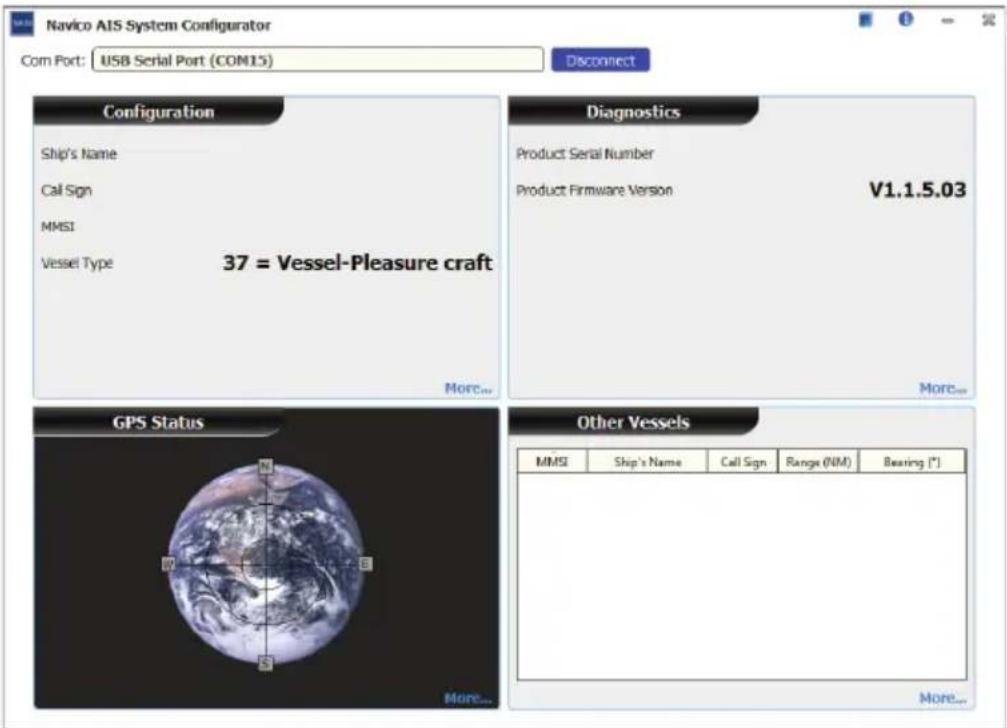Click the blue info icon in title bar
The height and width of the screenshot is (728, 1007).
(x=906, y=19)
